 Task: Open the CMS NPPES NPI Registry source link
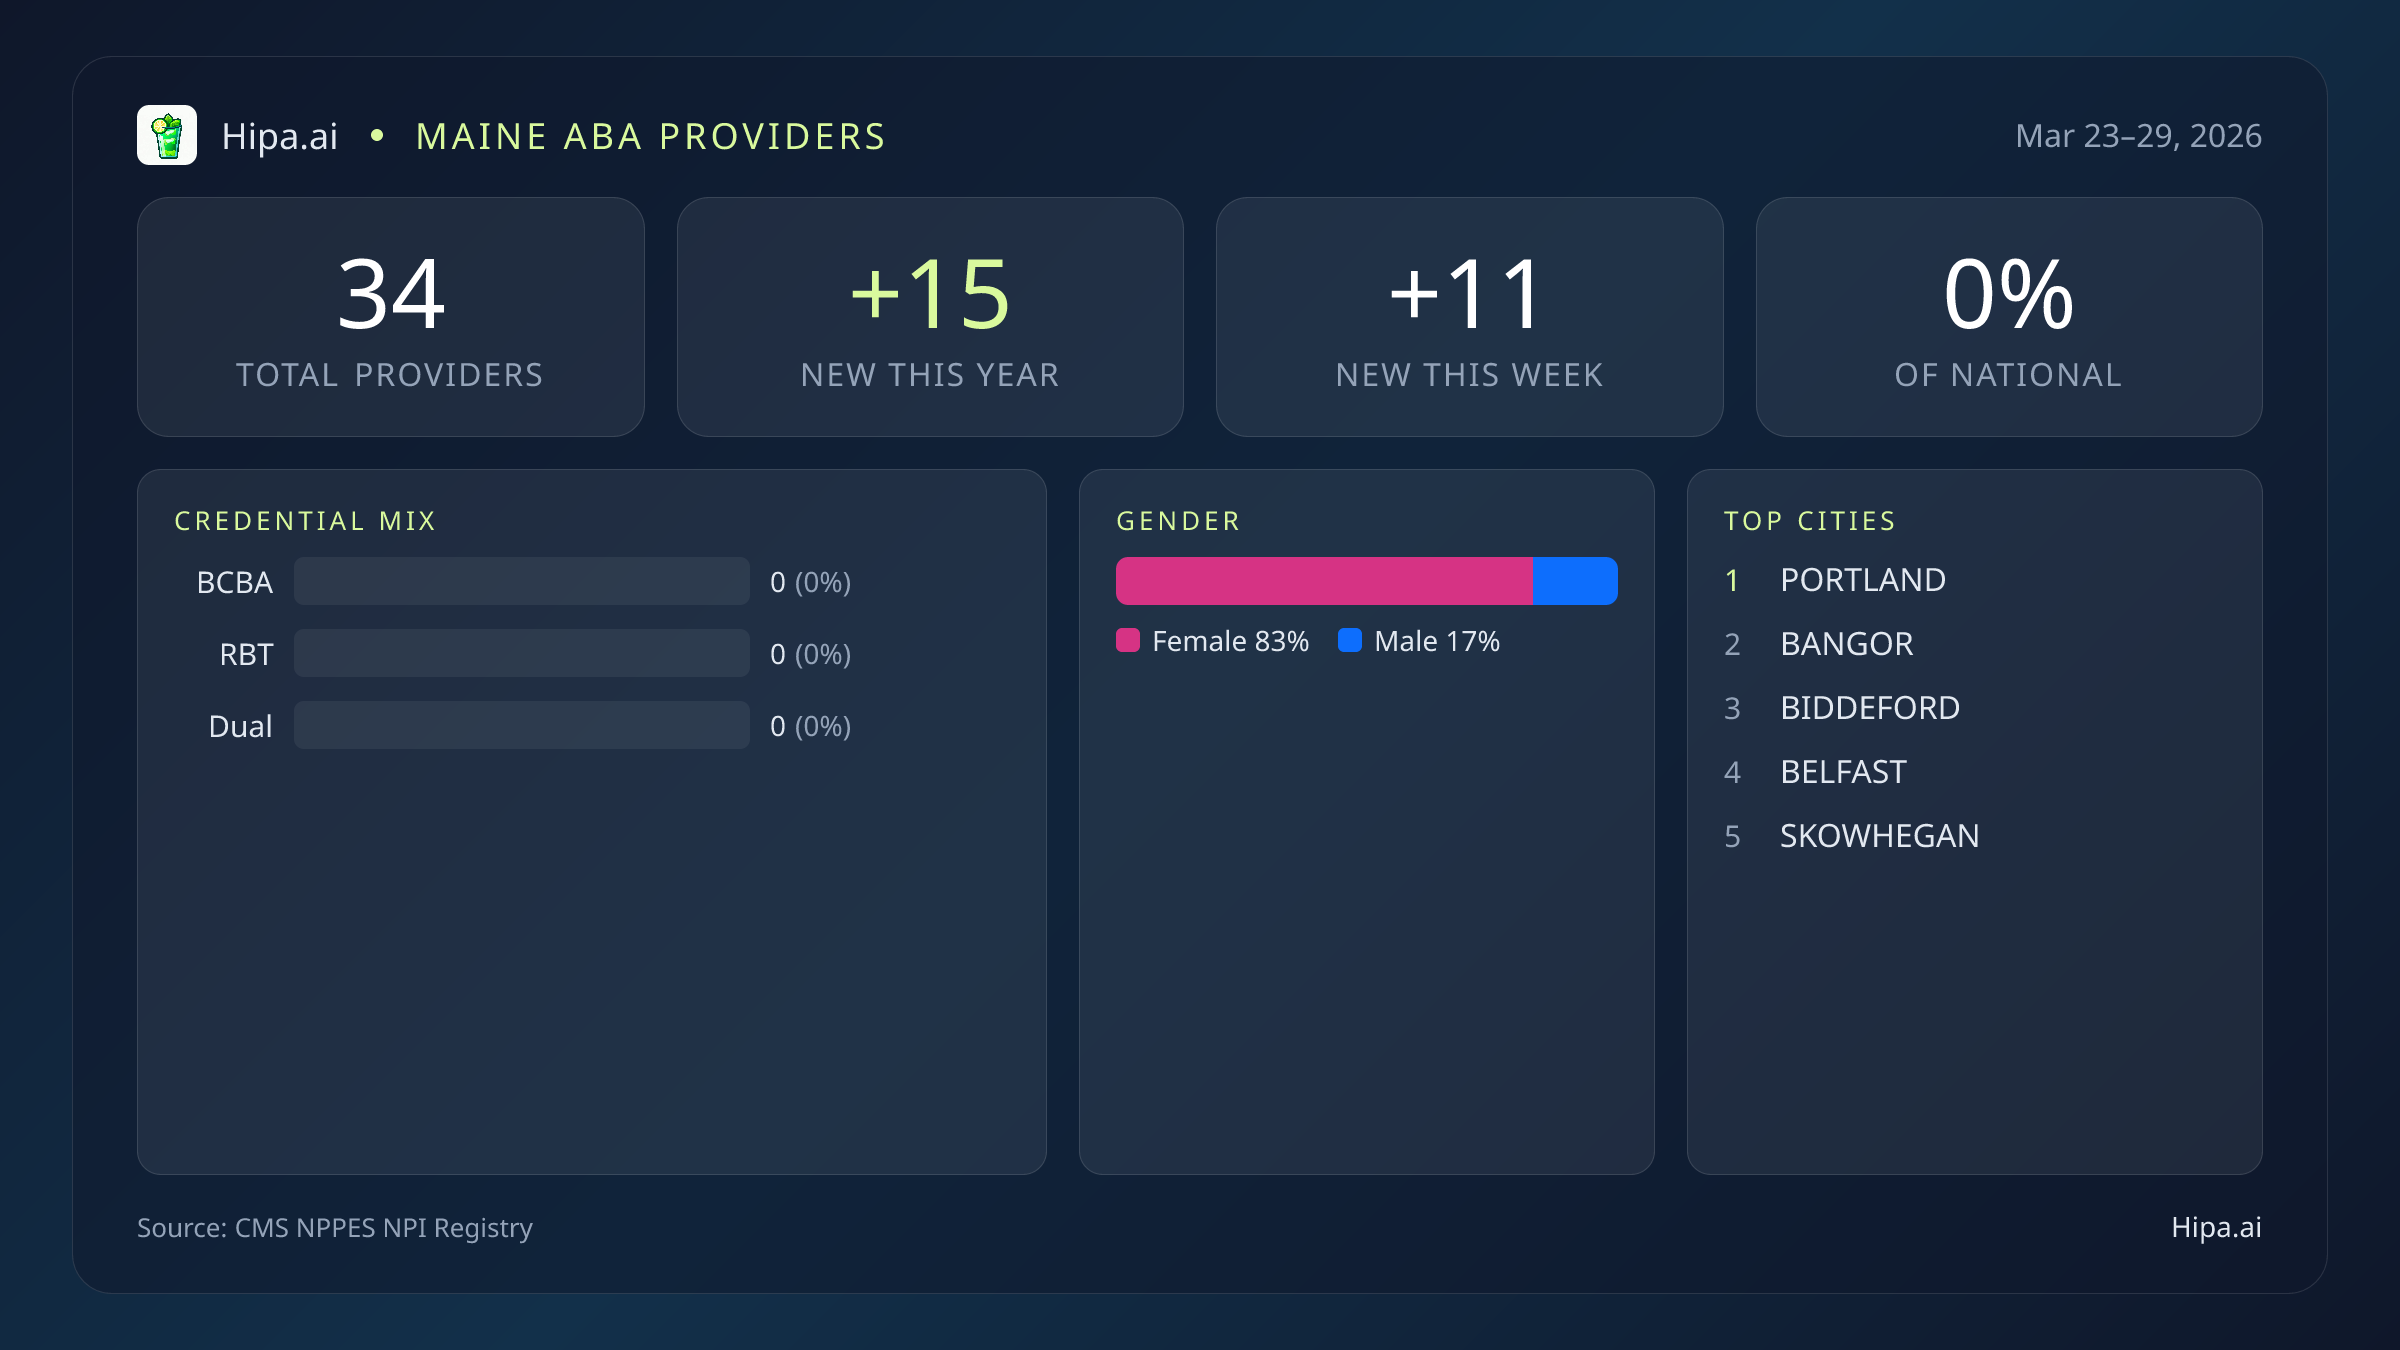tap(335, 1228)
